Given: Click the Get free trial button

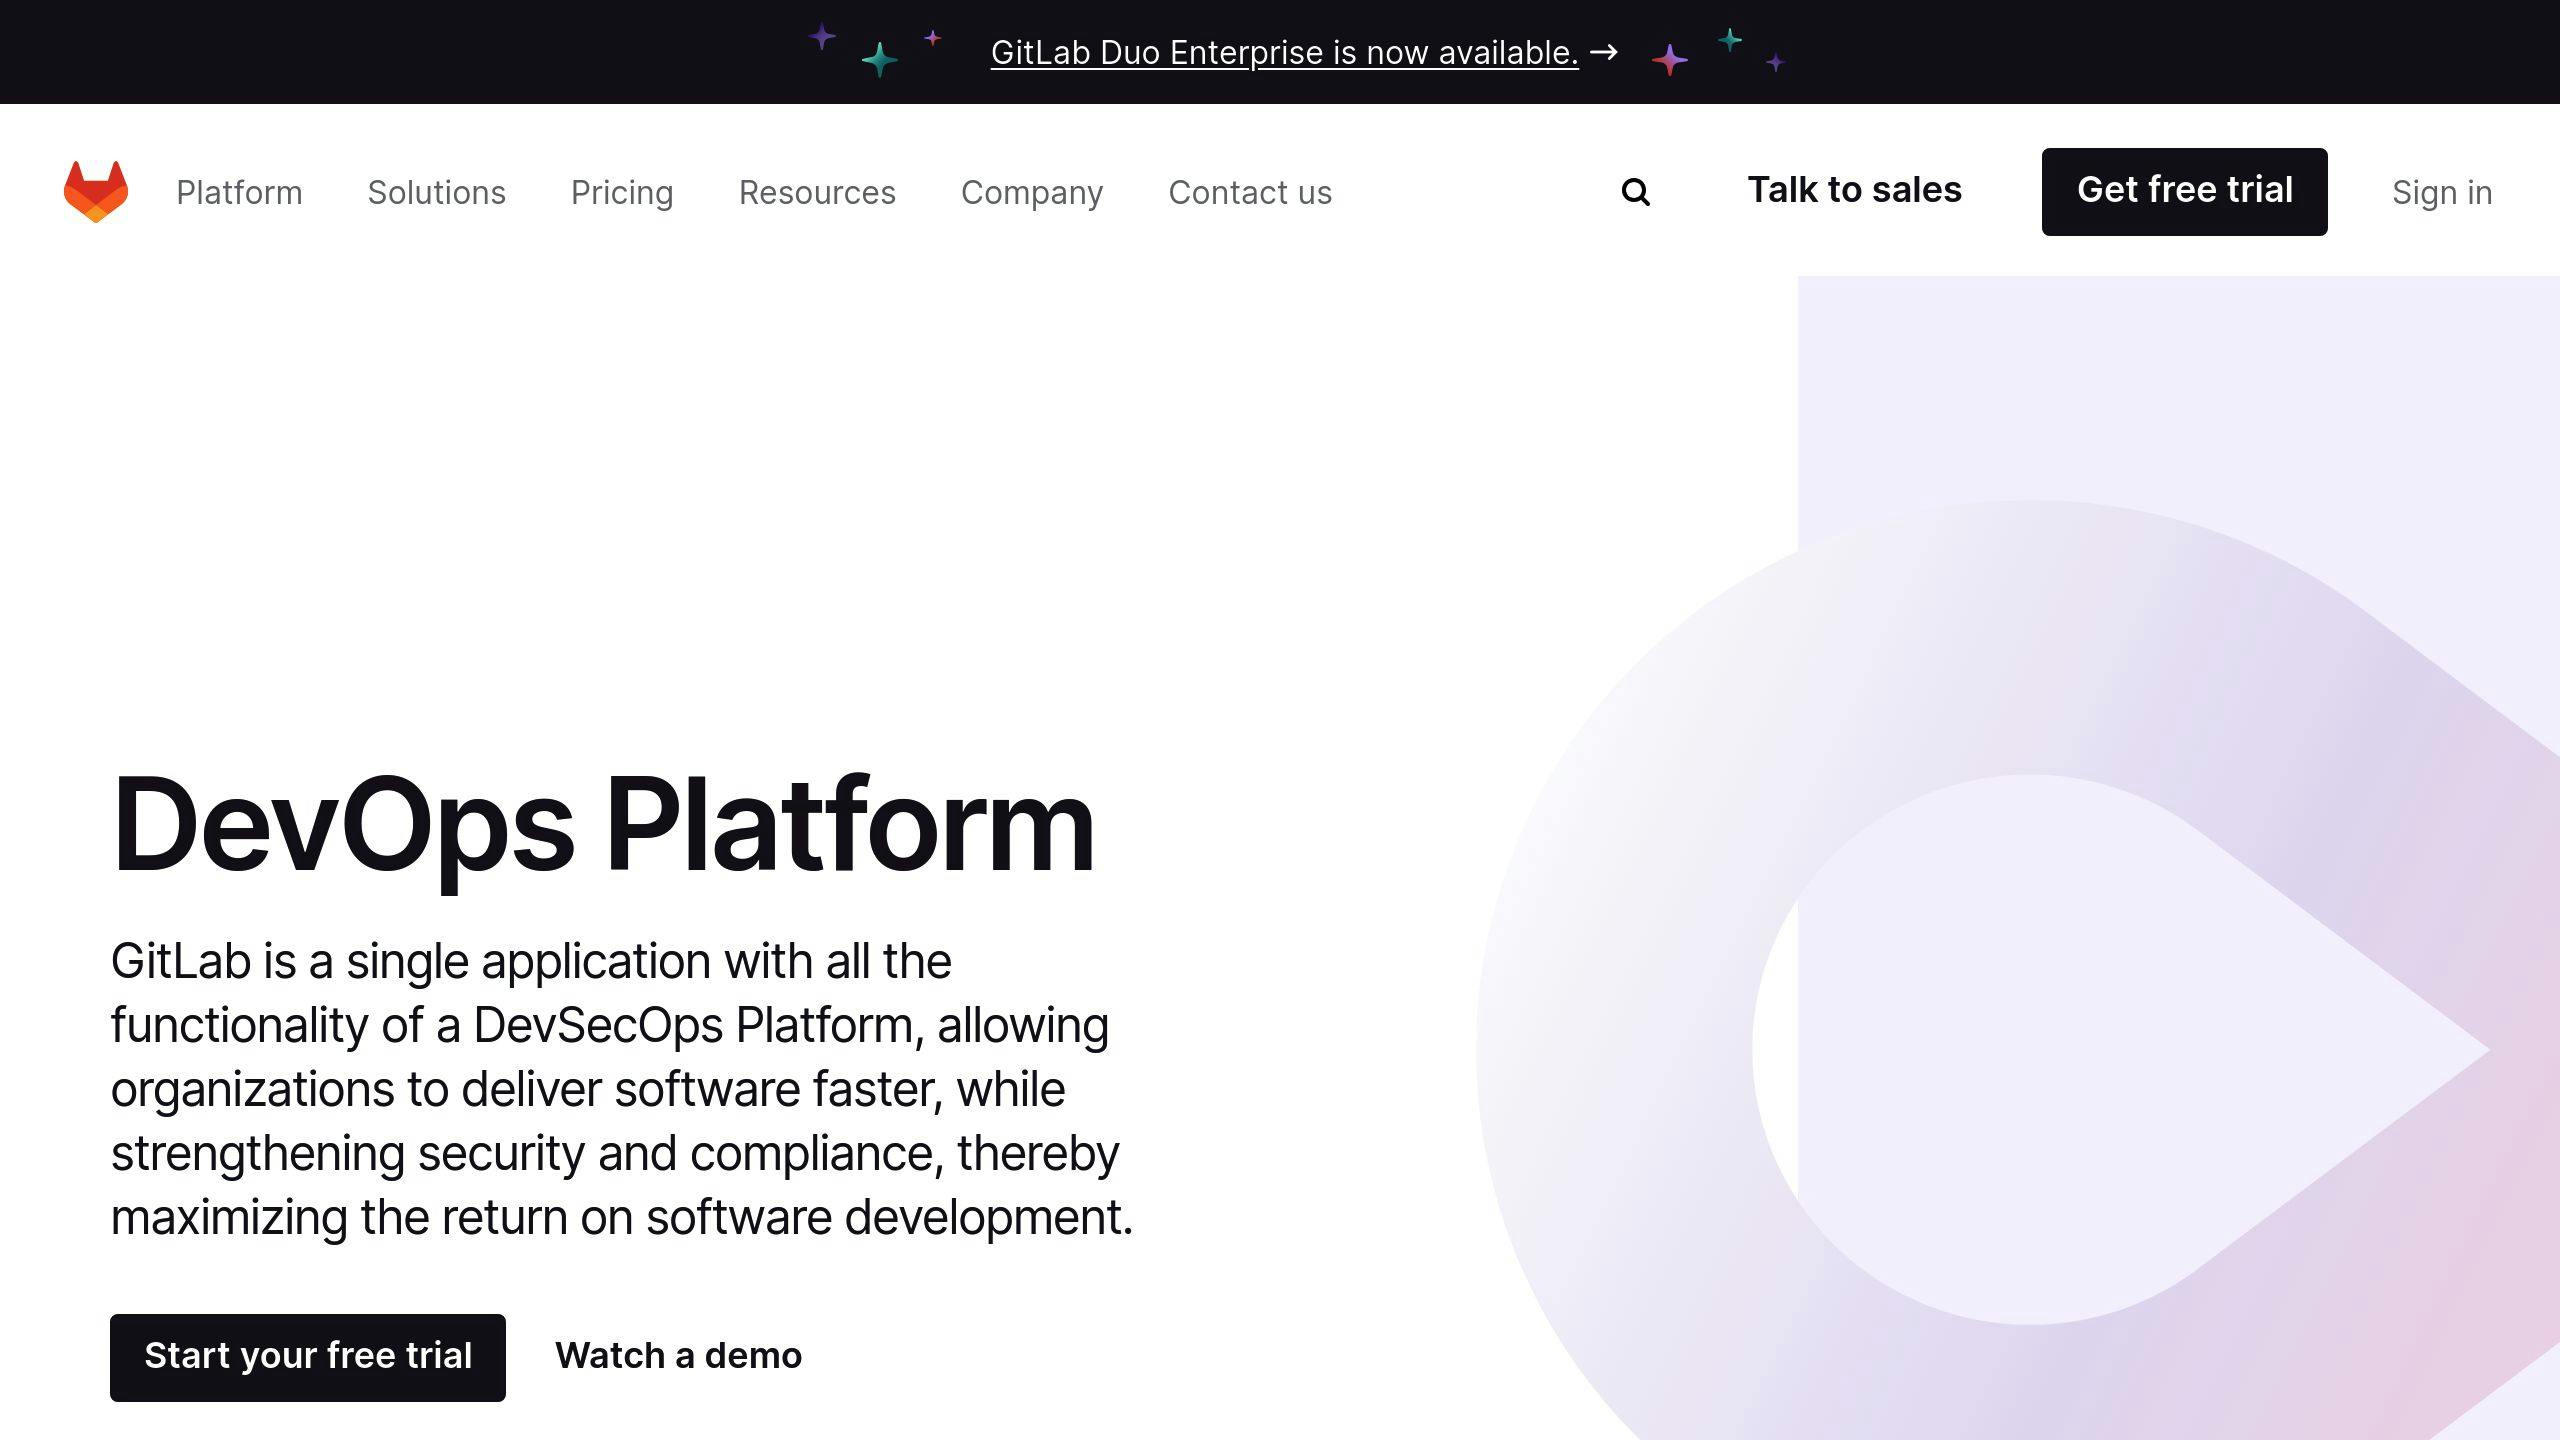Looking at the screenshot, I should 2184,190.
